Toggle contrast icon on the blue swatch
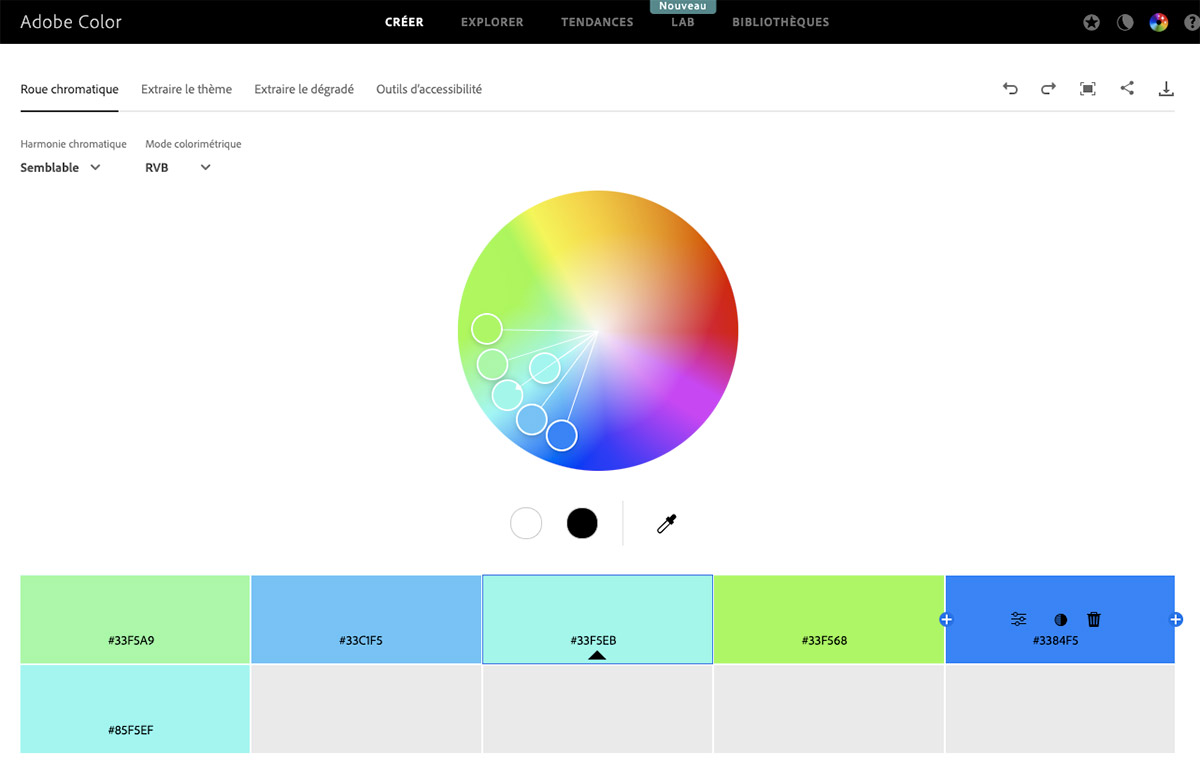Screen dimensions: 1200x782 point(1060,620)
